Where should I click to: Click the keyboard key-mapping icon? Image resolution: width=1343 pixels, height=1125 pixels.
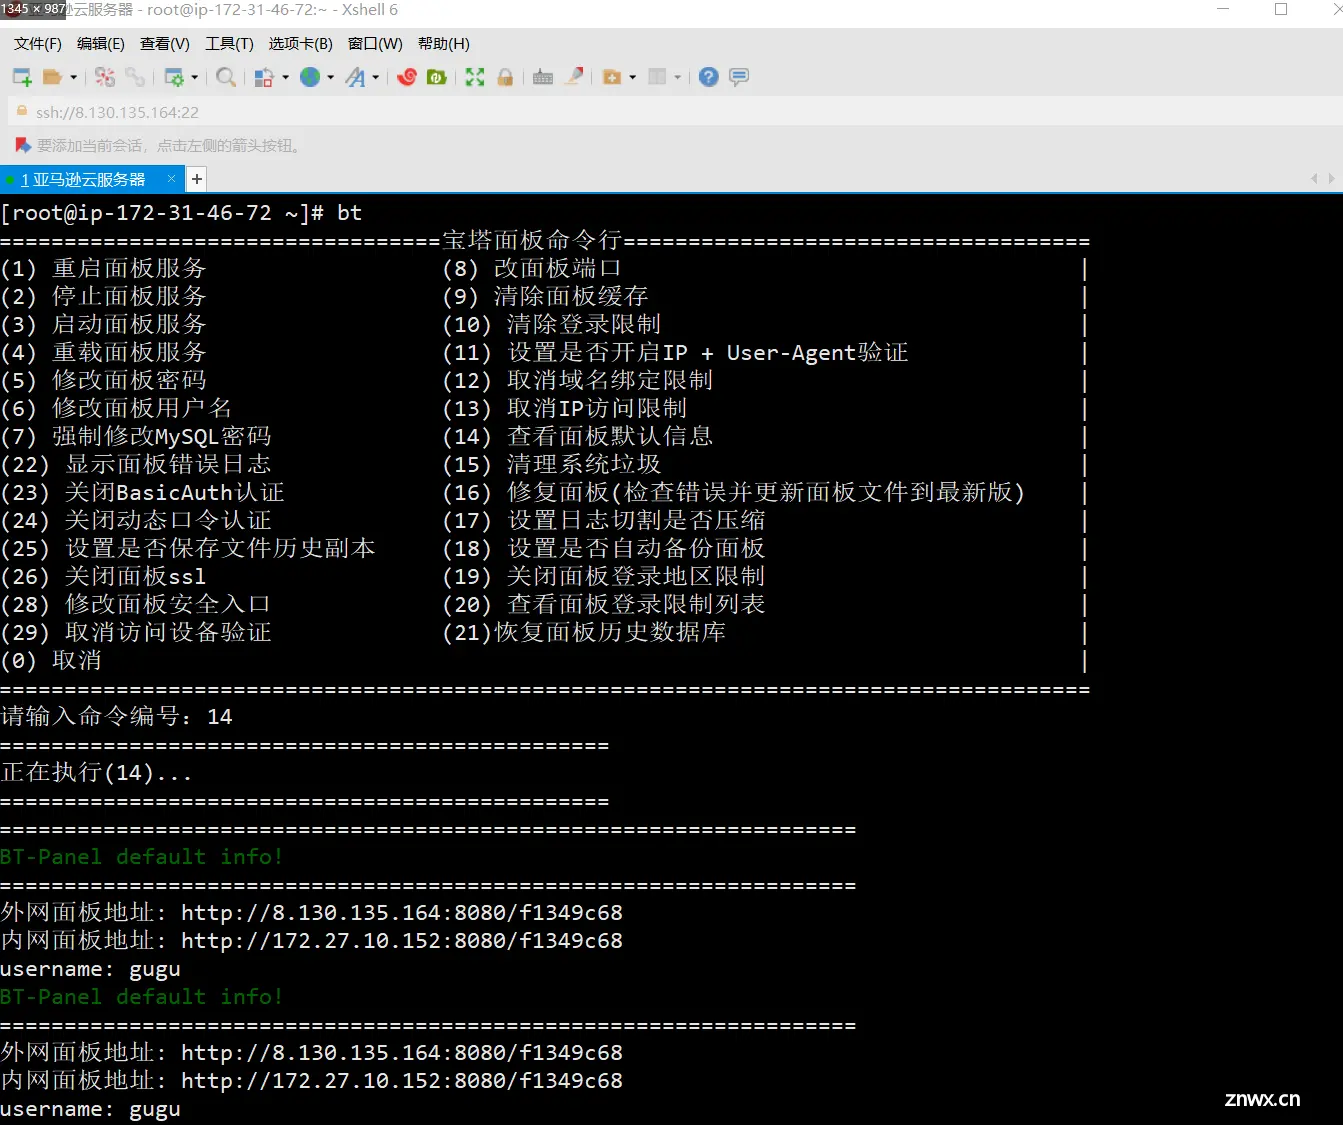(x=543, y=77)
